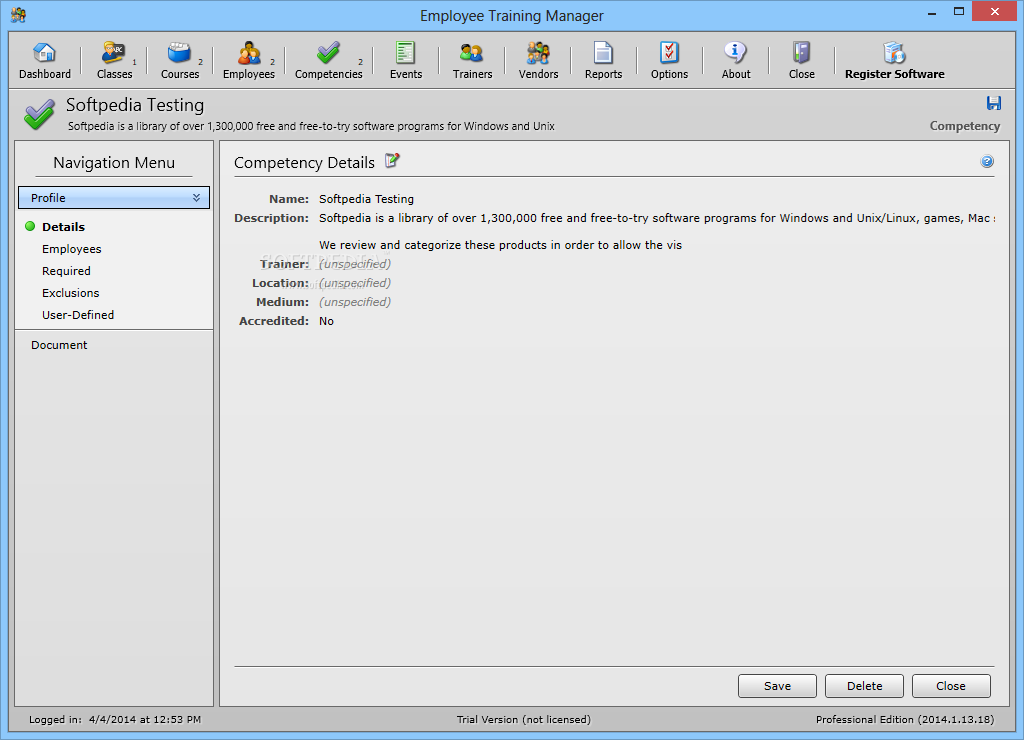The image size is (1024, 740).
Task: Open the Document navigation item
Action: tap(59, 345)
